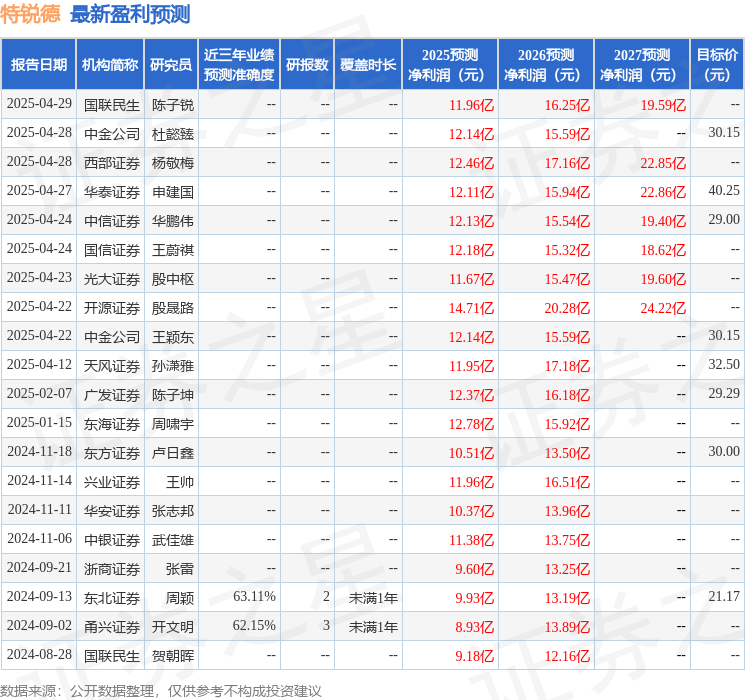
Task: Click 24.22亿 in 2027 forecast column
Action: (663, 308)
